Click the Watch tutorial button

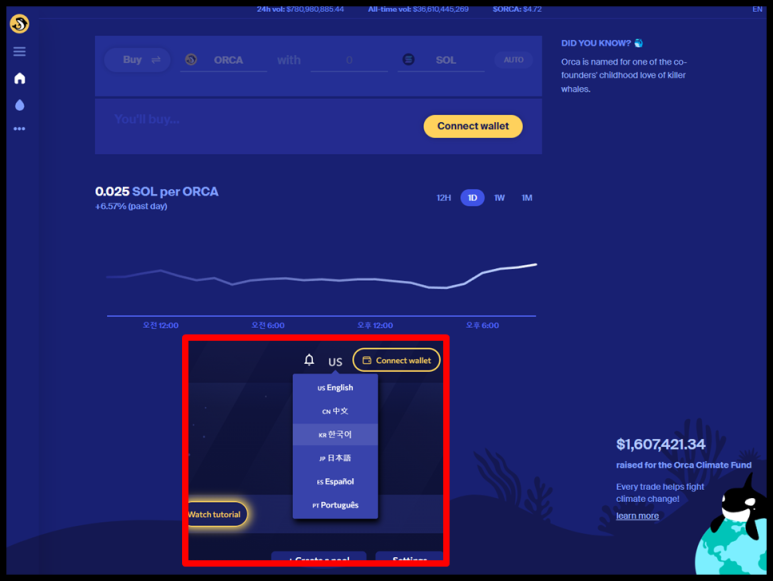pyautogui.click(x=216, y=514)
